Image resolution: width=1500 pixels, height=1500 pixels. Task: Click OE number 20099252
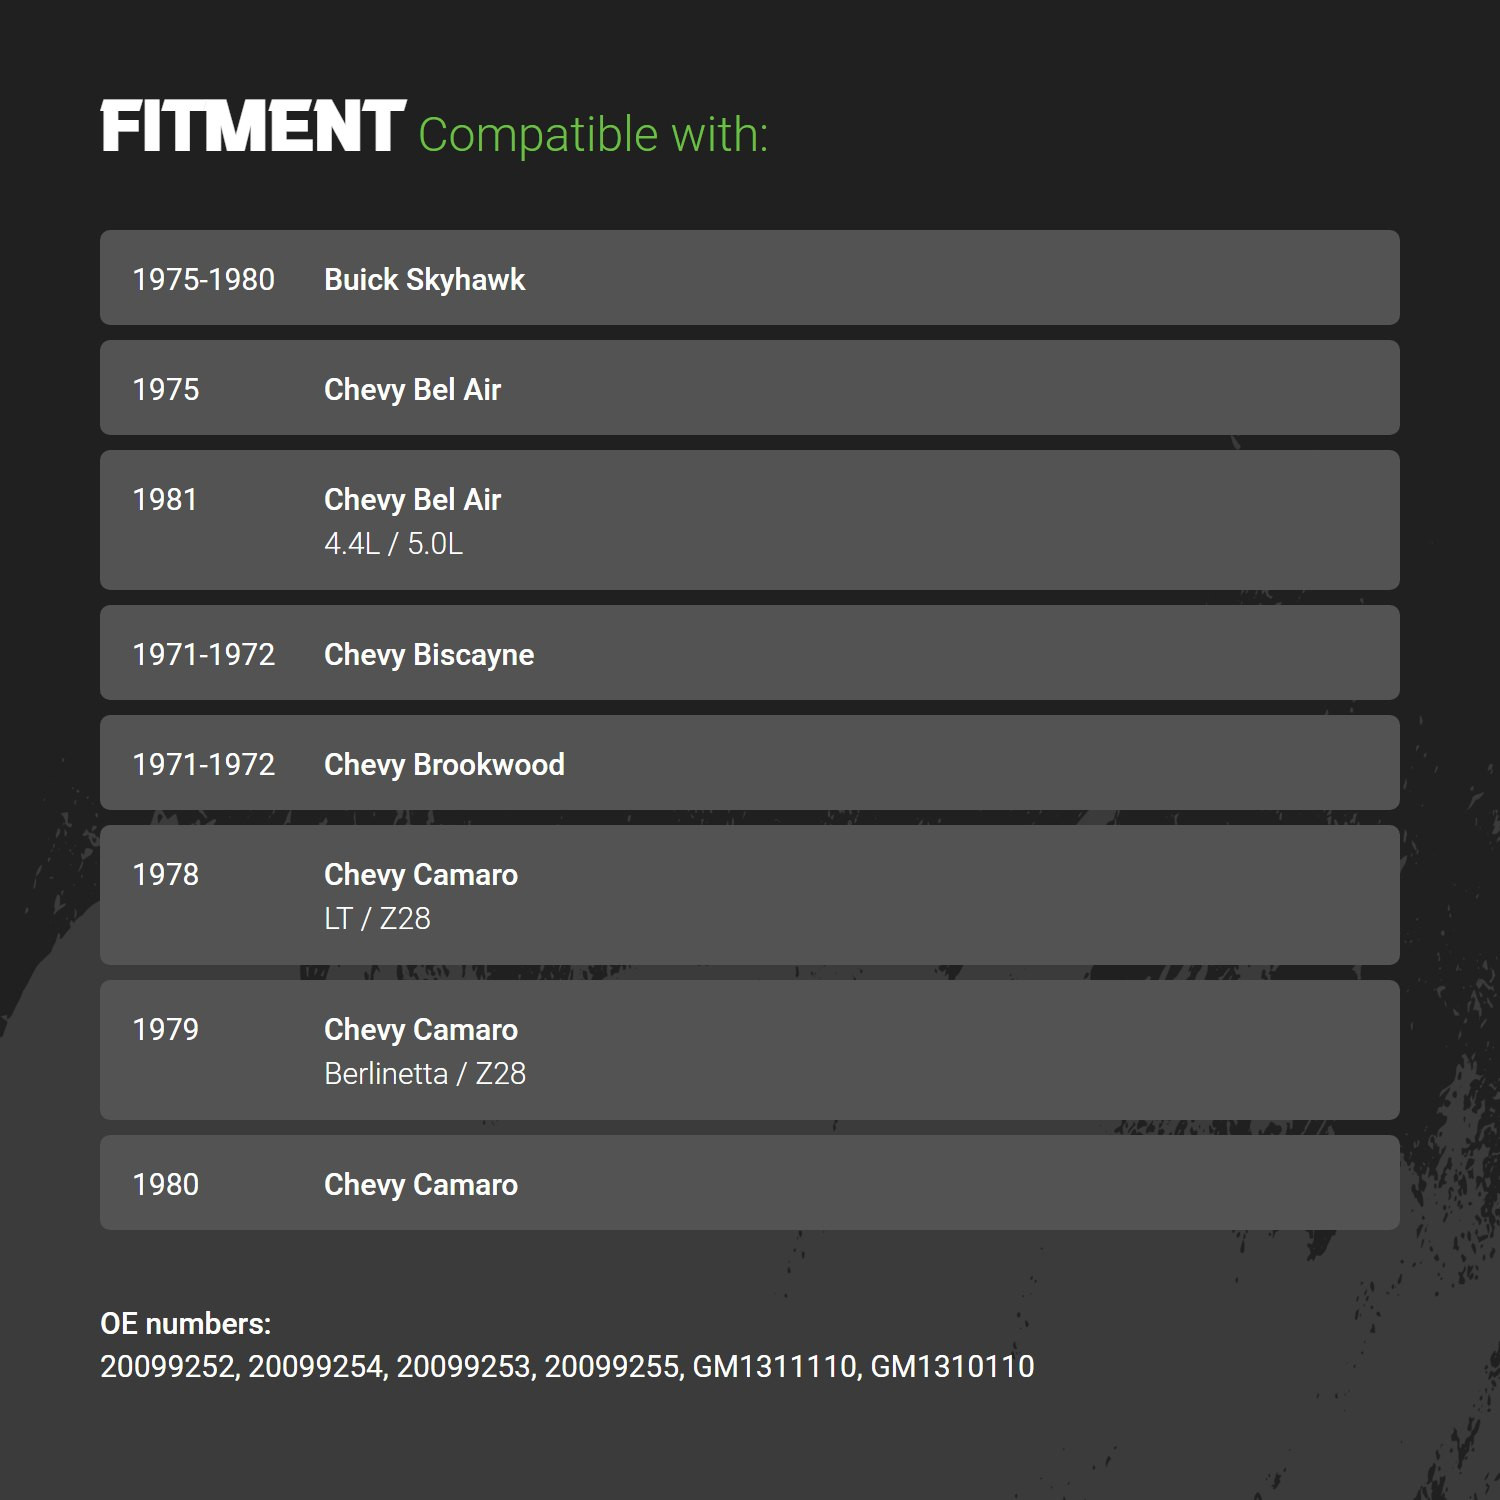[167, 1367]
